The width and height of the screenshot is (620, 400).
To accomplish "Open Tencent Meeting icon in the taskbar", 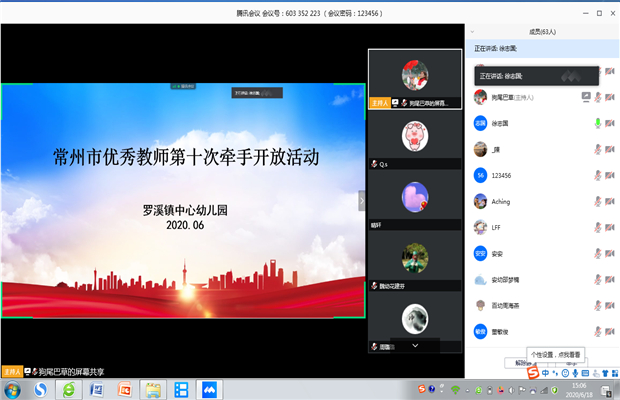I will click(210, 389).
